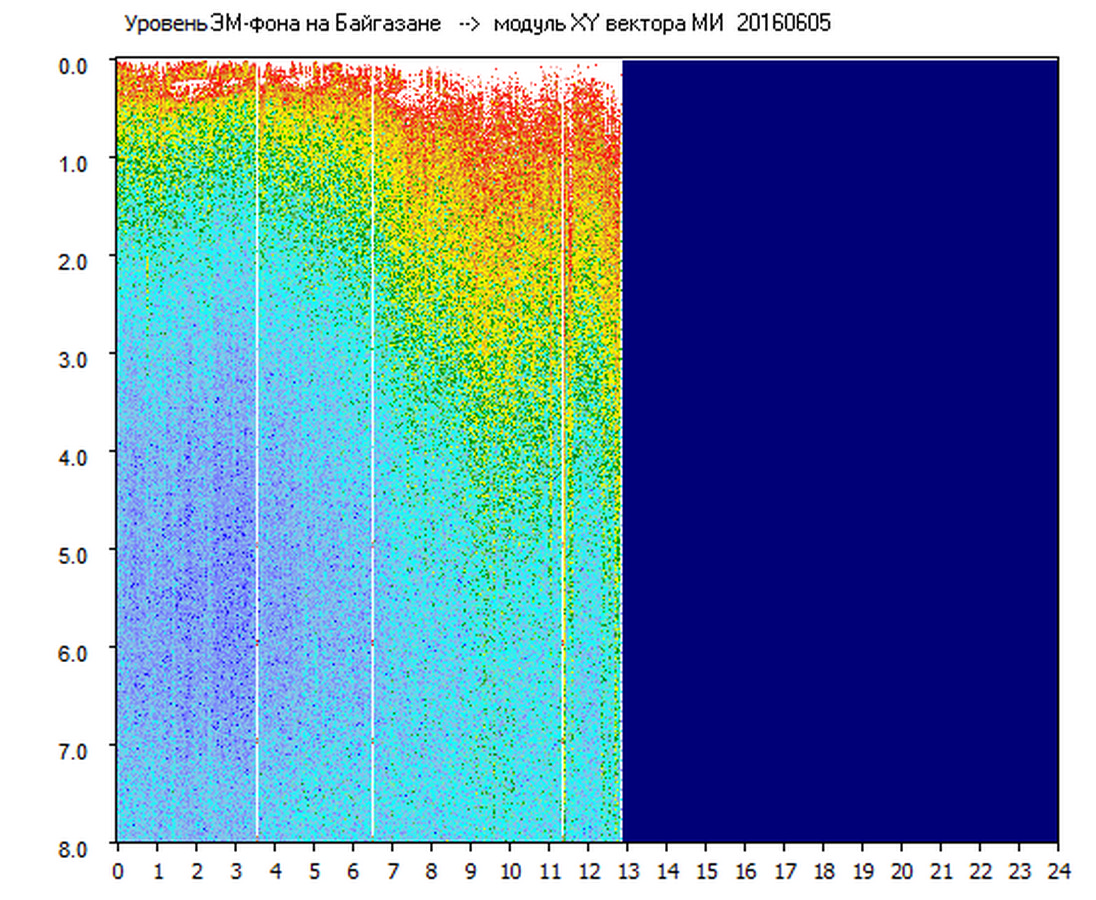Click the y-axis label '7.0'

tap(75, 749)
